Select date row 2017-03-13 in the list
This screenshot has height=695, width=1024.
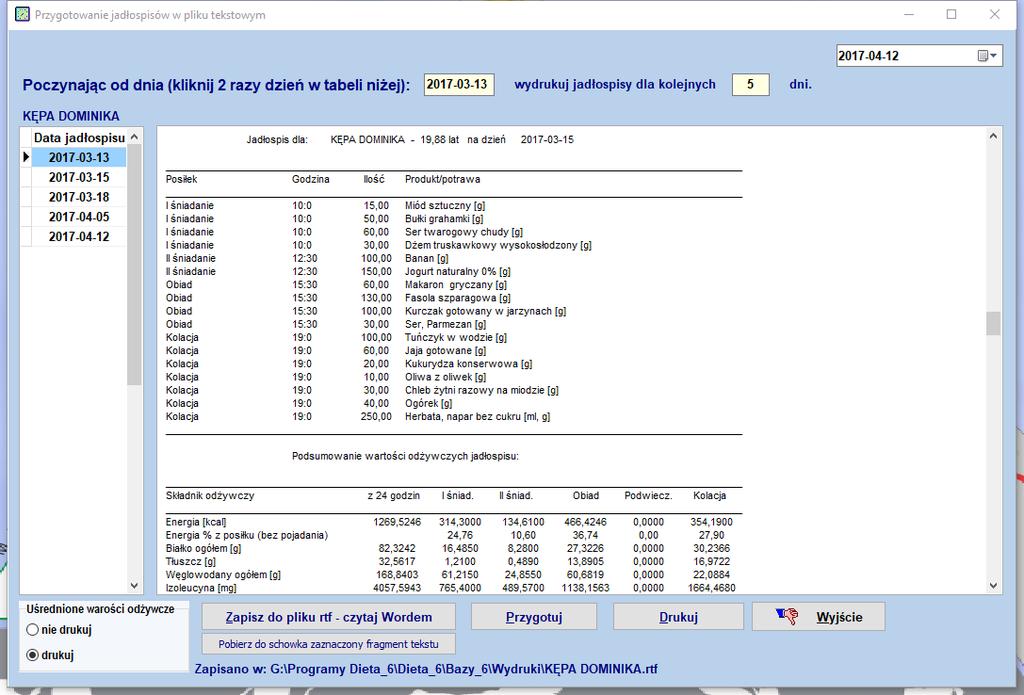tap(79, 157)
